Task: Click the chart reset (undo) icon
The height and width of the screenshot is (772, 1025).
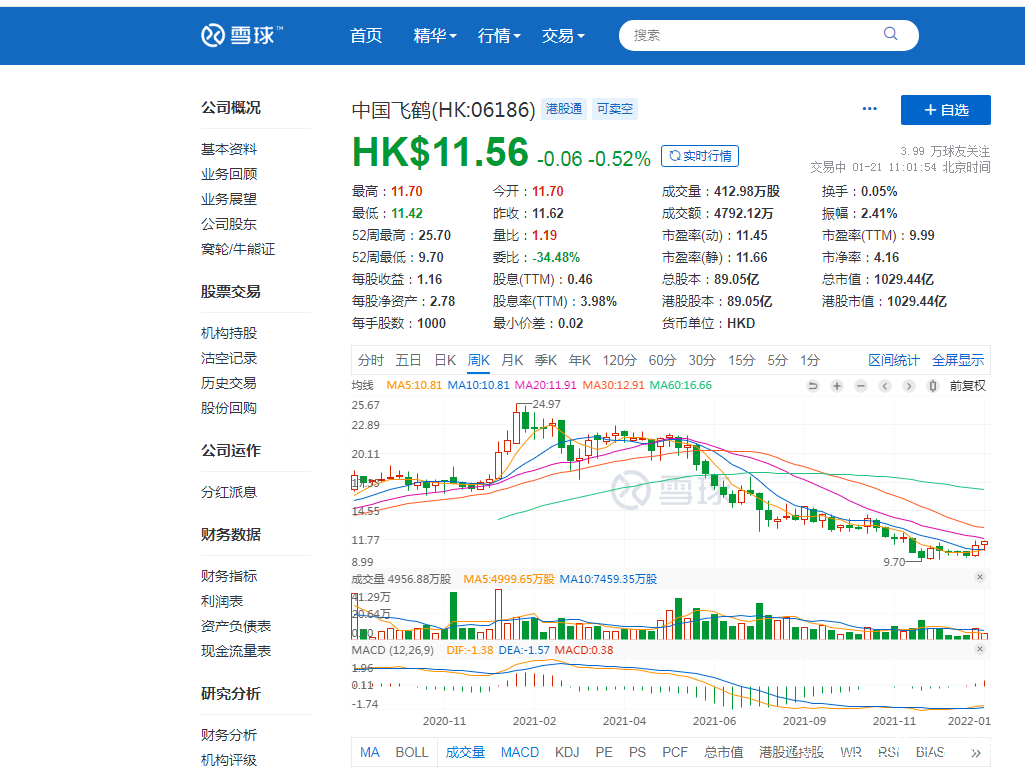Action: tap(813, 386)
